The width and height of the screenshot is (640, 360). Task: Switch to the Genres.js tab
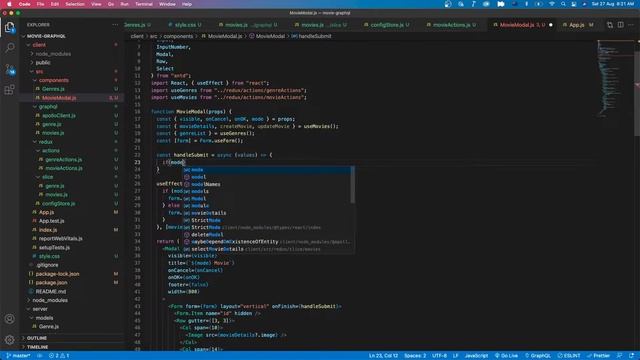click(x=137, y=25)
